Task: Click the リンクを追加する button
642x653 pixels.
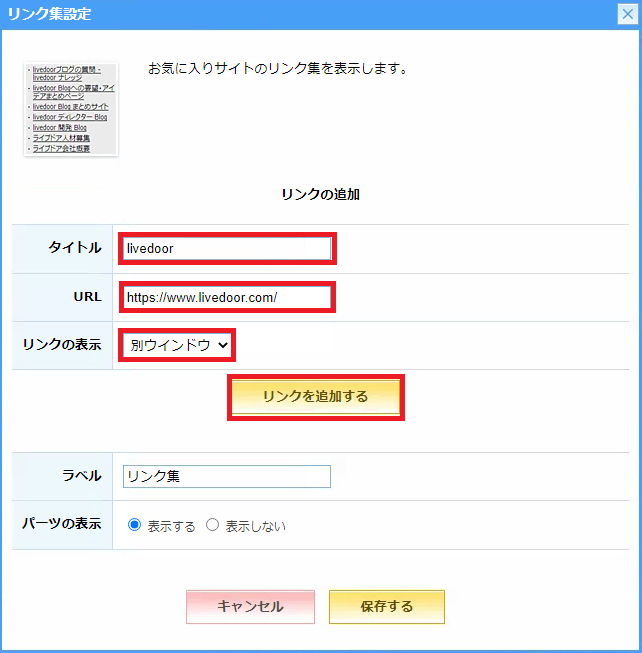Action: pyautogui.click(x=316, y=397)
